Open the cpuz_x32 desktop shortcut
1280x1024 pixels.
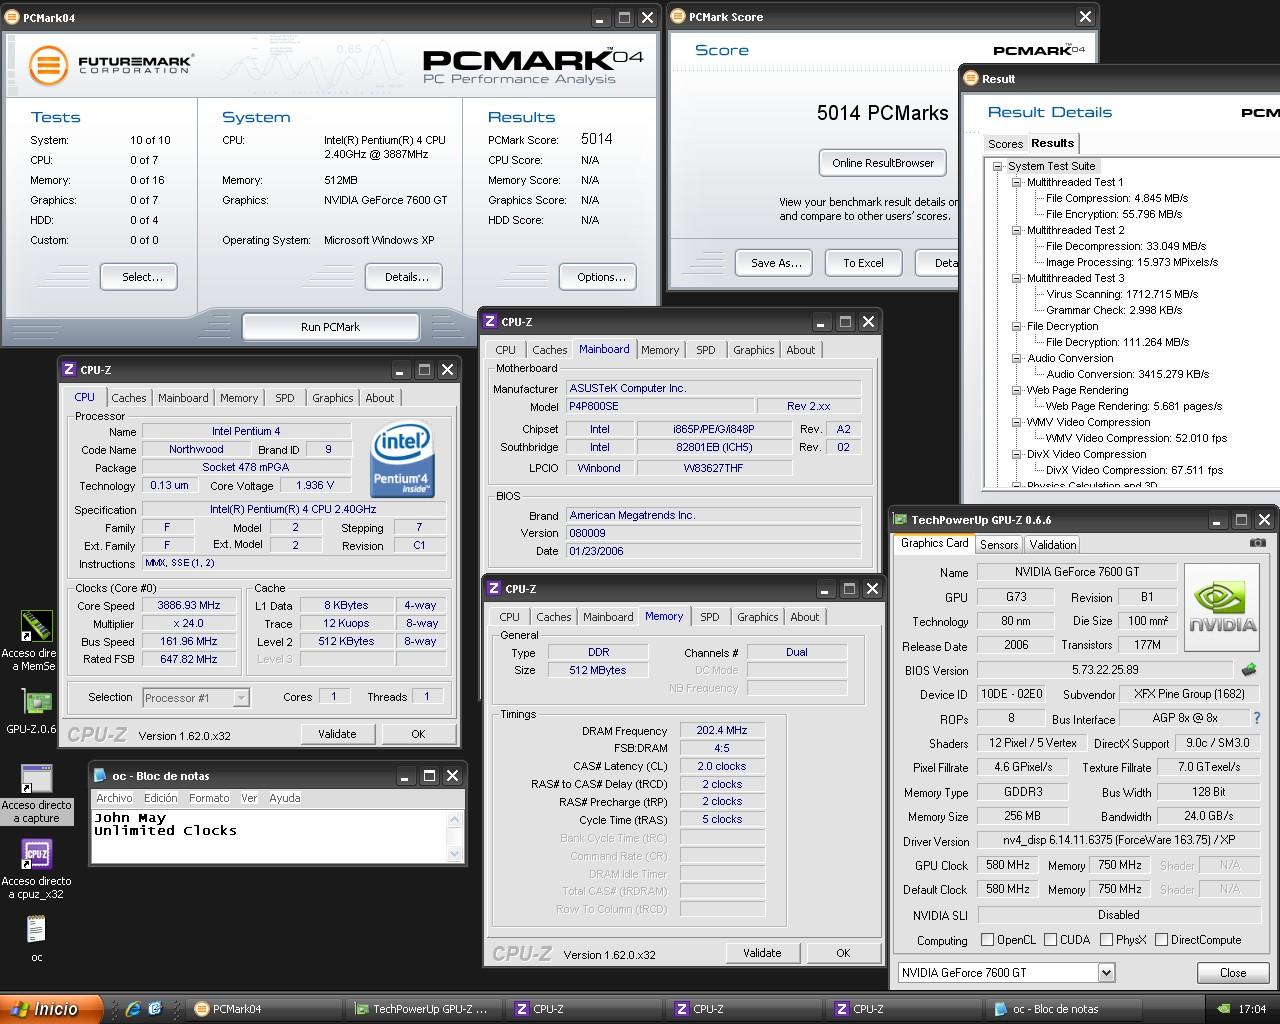coord(36,870)
